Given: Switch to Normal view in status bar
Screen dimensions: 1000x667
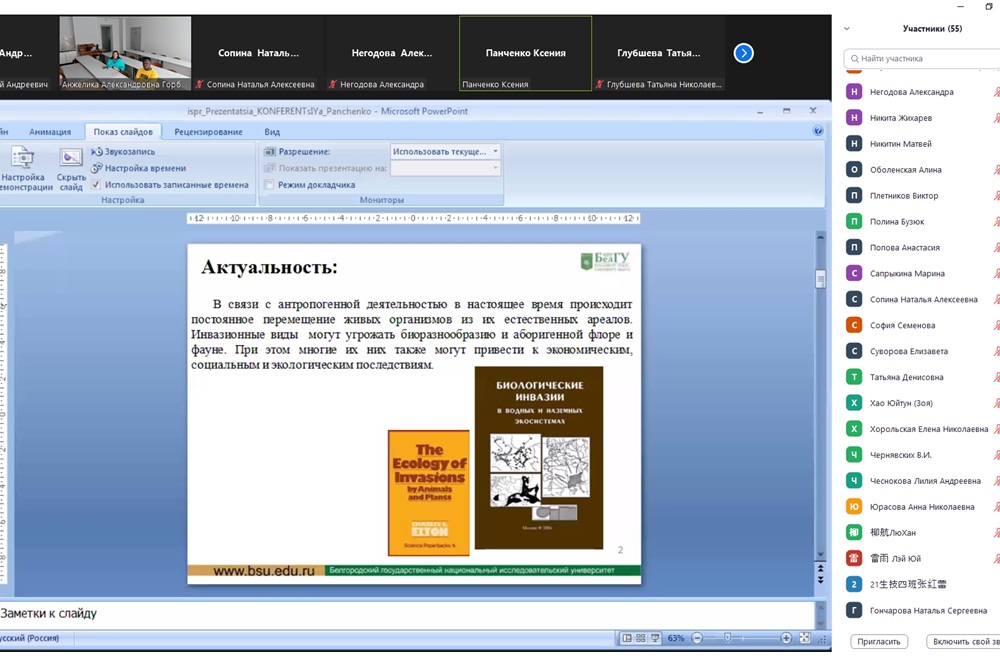Looking at the screenshot, I should tap(627, 638).
